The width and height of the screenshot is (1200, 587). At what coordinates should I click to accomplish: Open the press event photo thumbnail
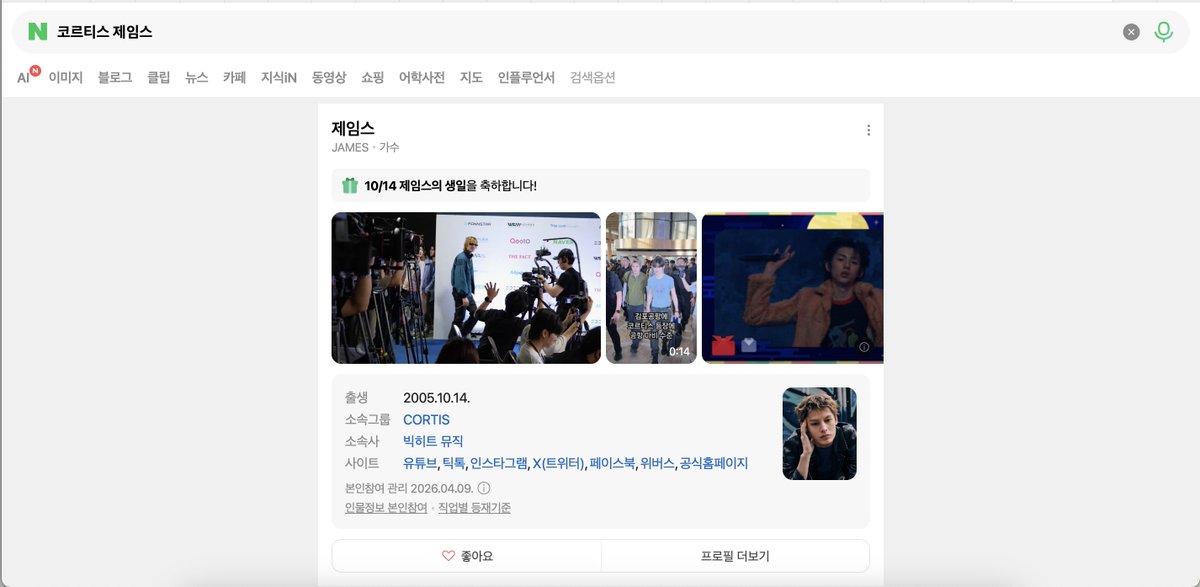pos(466,288)
